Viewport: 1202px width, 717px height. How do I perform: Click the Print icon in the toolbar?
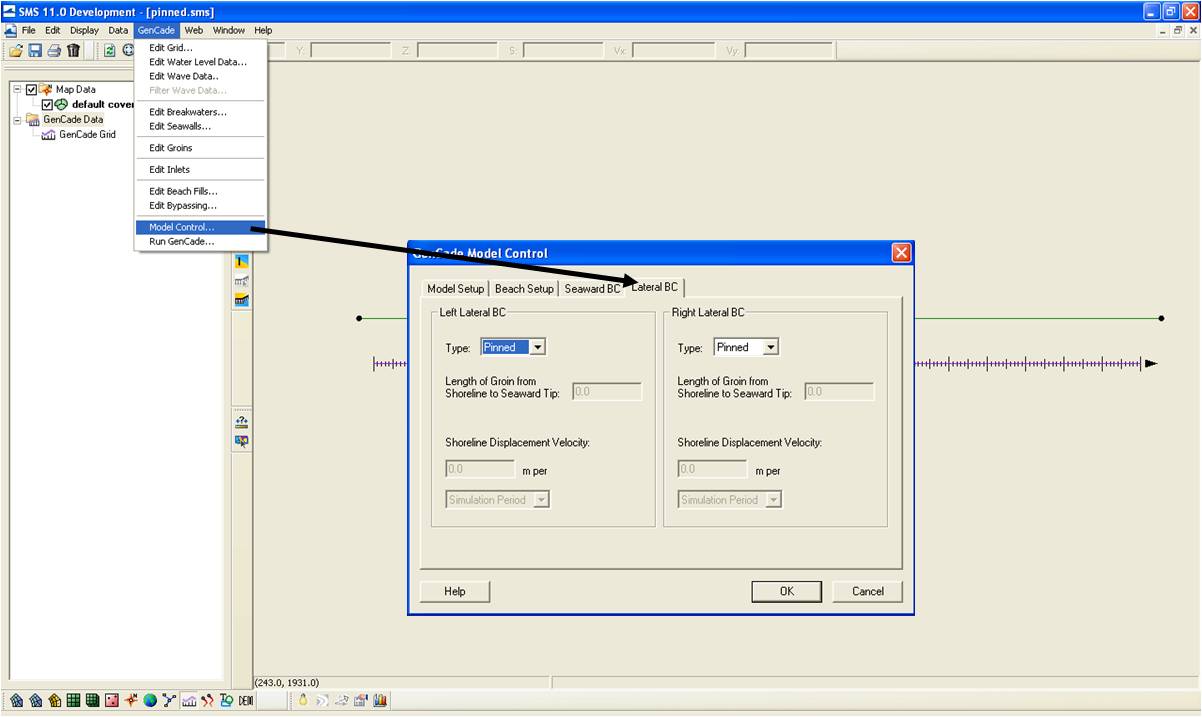click(54, 50)
